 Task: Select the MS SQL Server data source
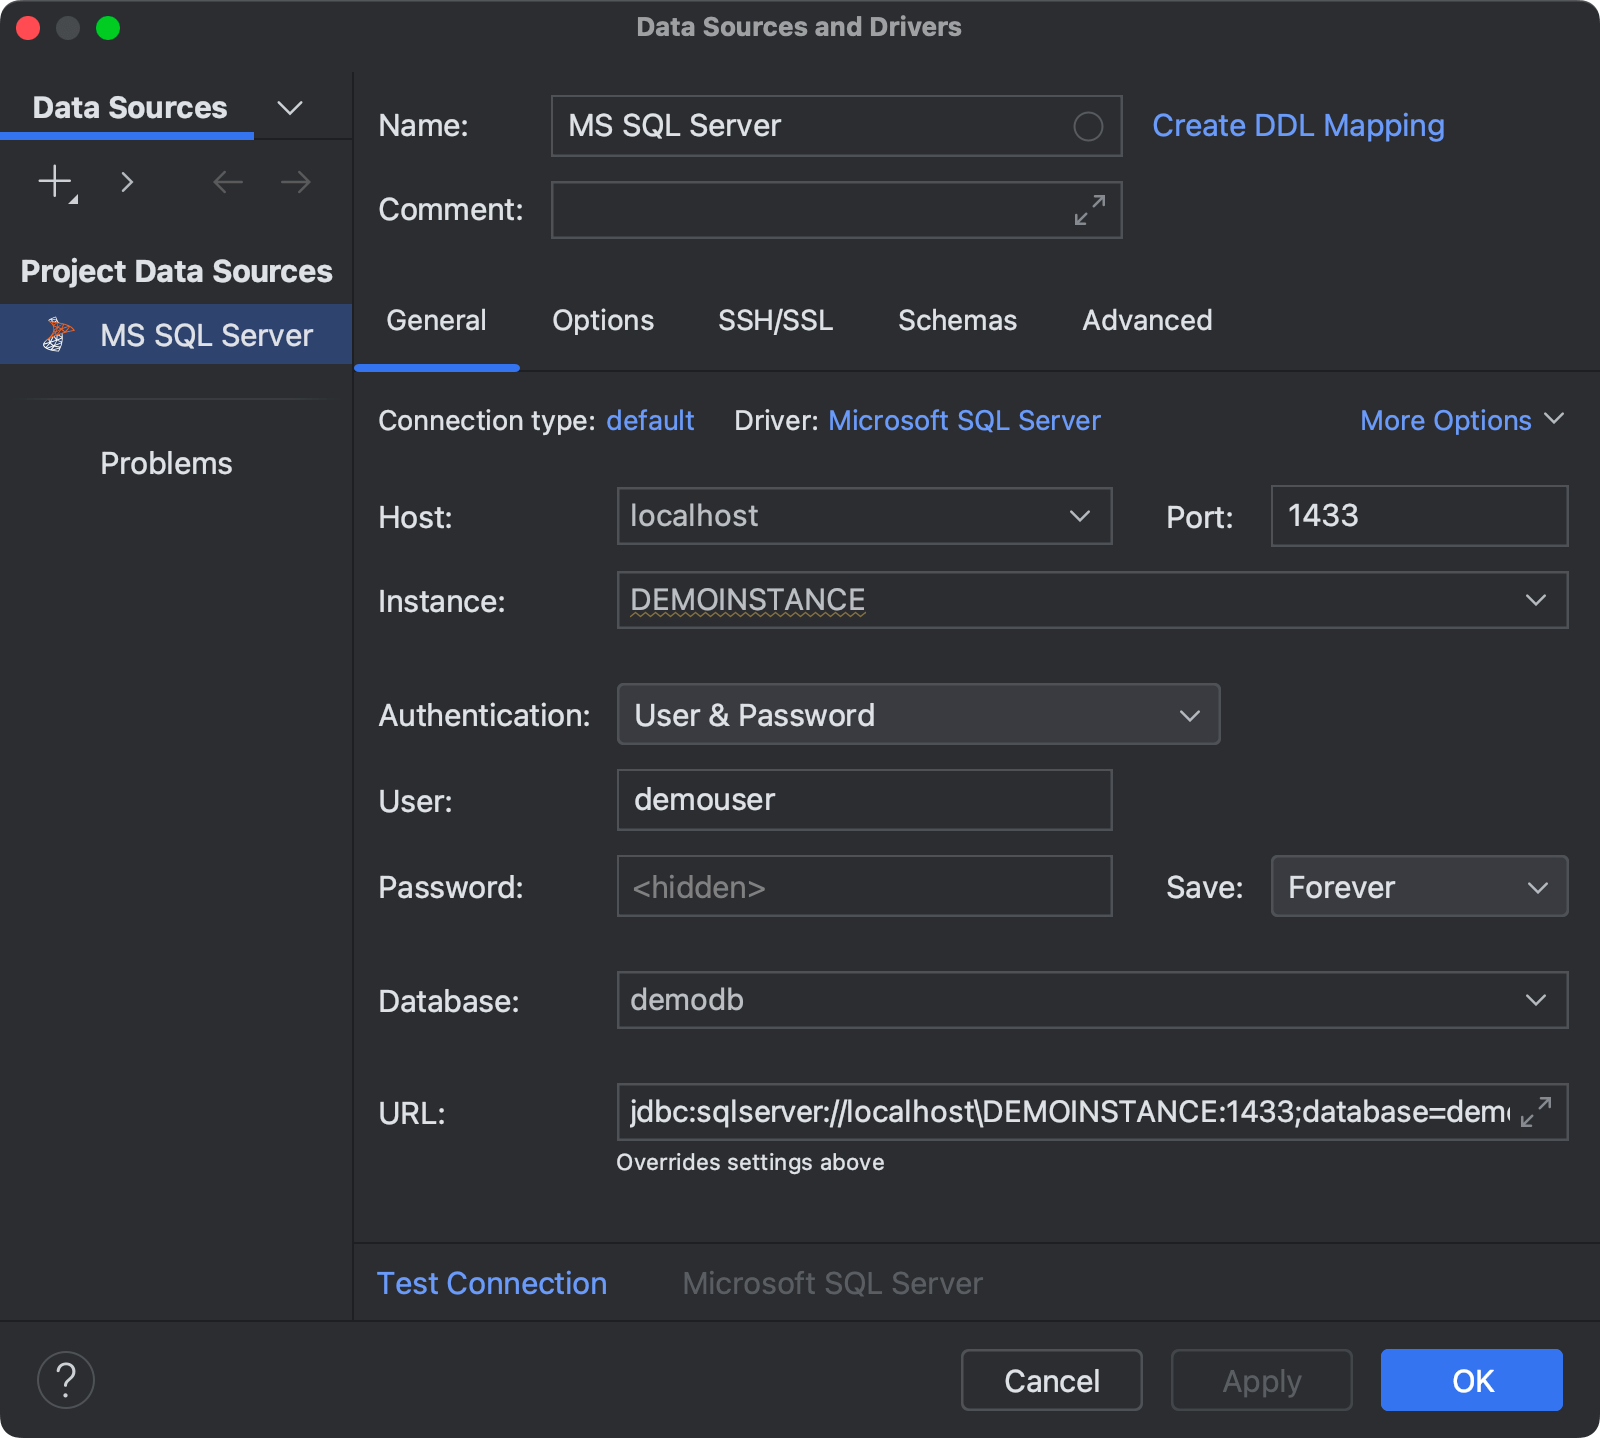(206, 334)
